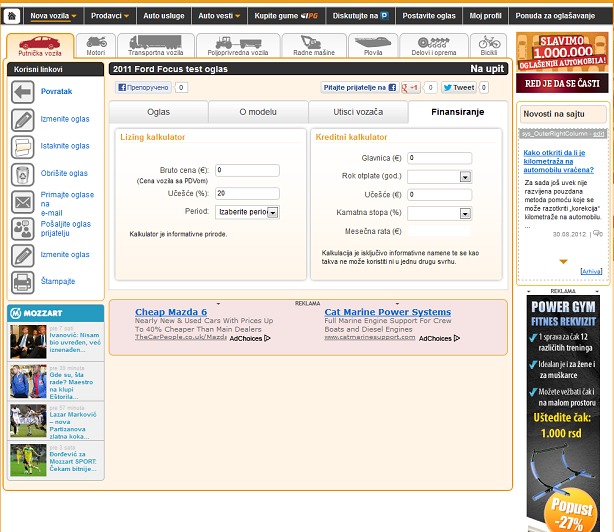Click the email envelope icon in sidebar
This screenshot has width=614, height=532.
click(x=23, y=202)
